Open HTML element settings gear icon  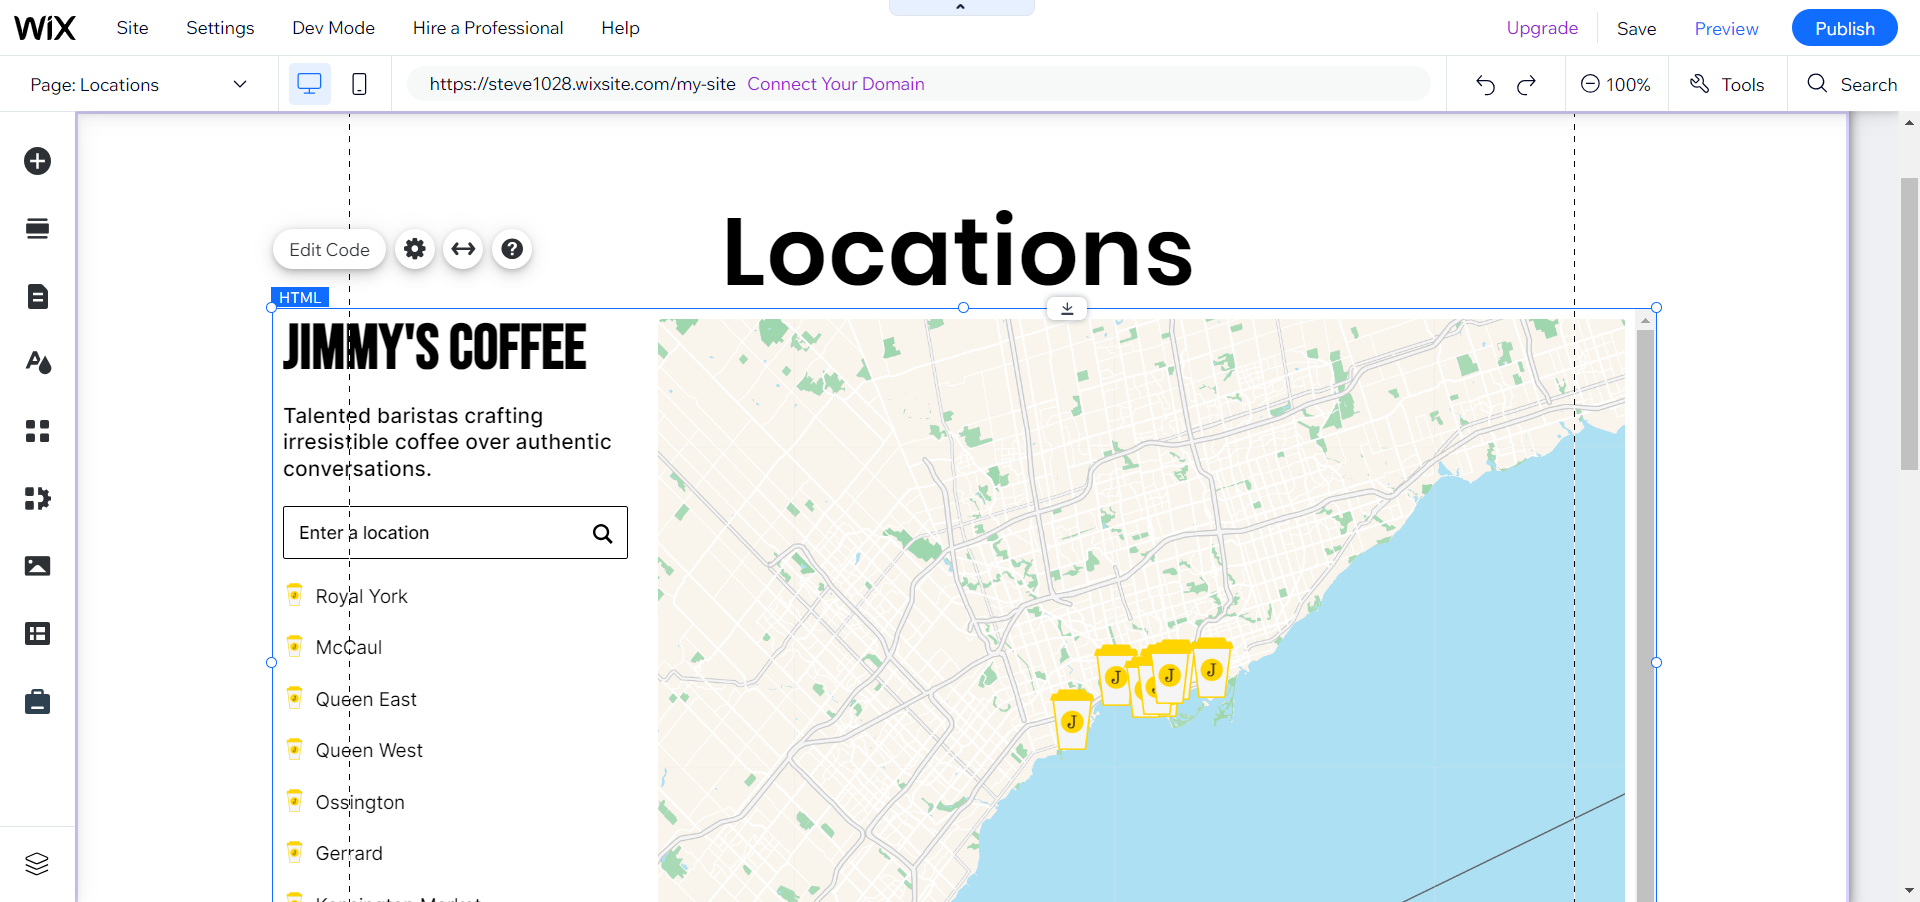[x=415, y=249]
